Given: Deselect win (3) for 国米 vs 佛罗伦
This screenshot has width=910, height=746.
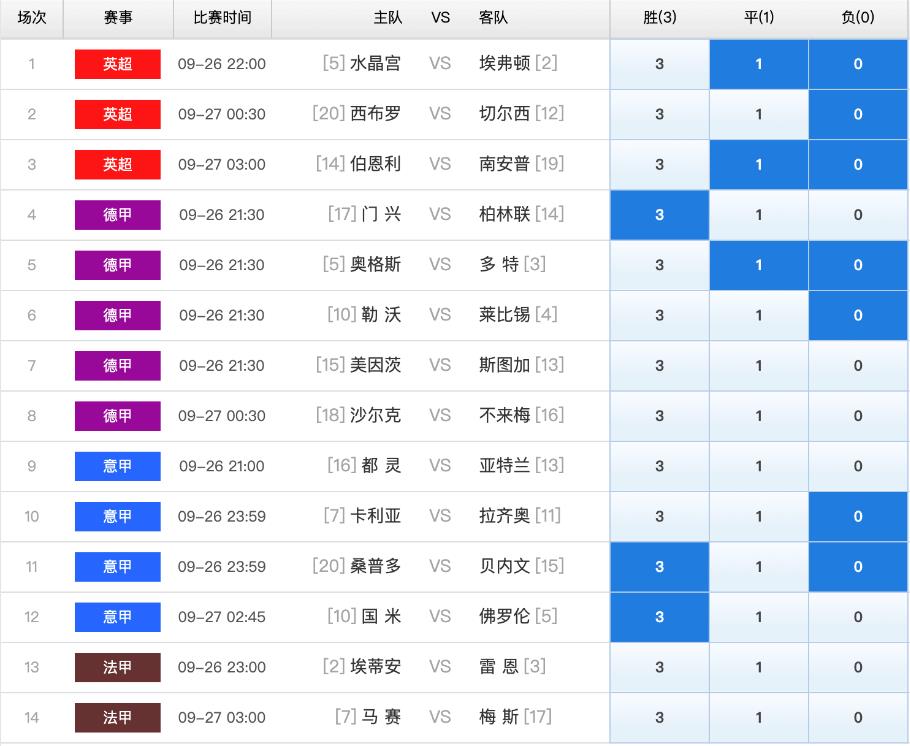Looking at the screenshot, I should pyautogui.click(x=659, y=617).
